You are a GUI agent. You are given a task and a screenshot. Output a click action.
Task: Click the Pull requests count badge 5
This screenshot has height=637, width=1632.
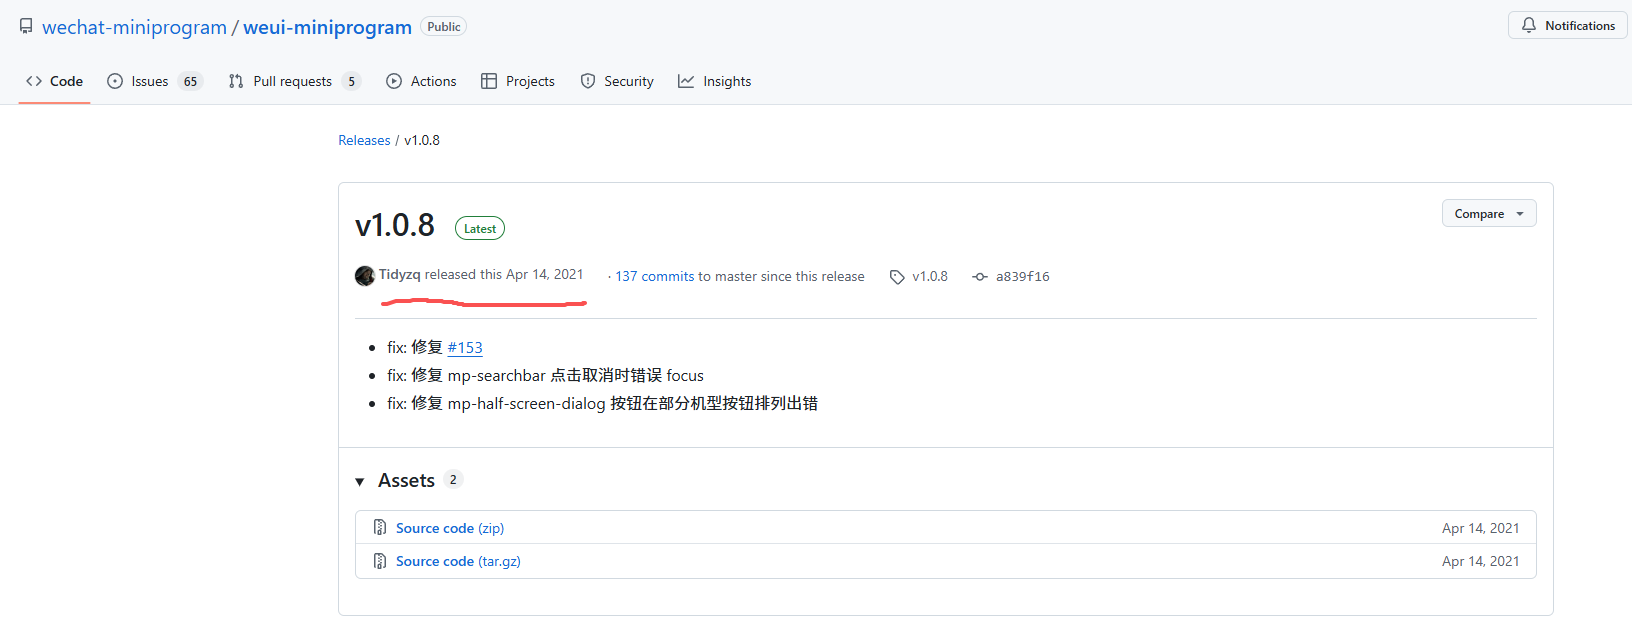[351, 81]
